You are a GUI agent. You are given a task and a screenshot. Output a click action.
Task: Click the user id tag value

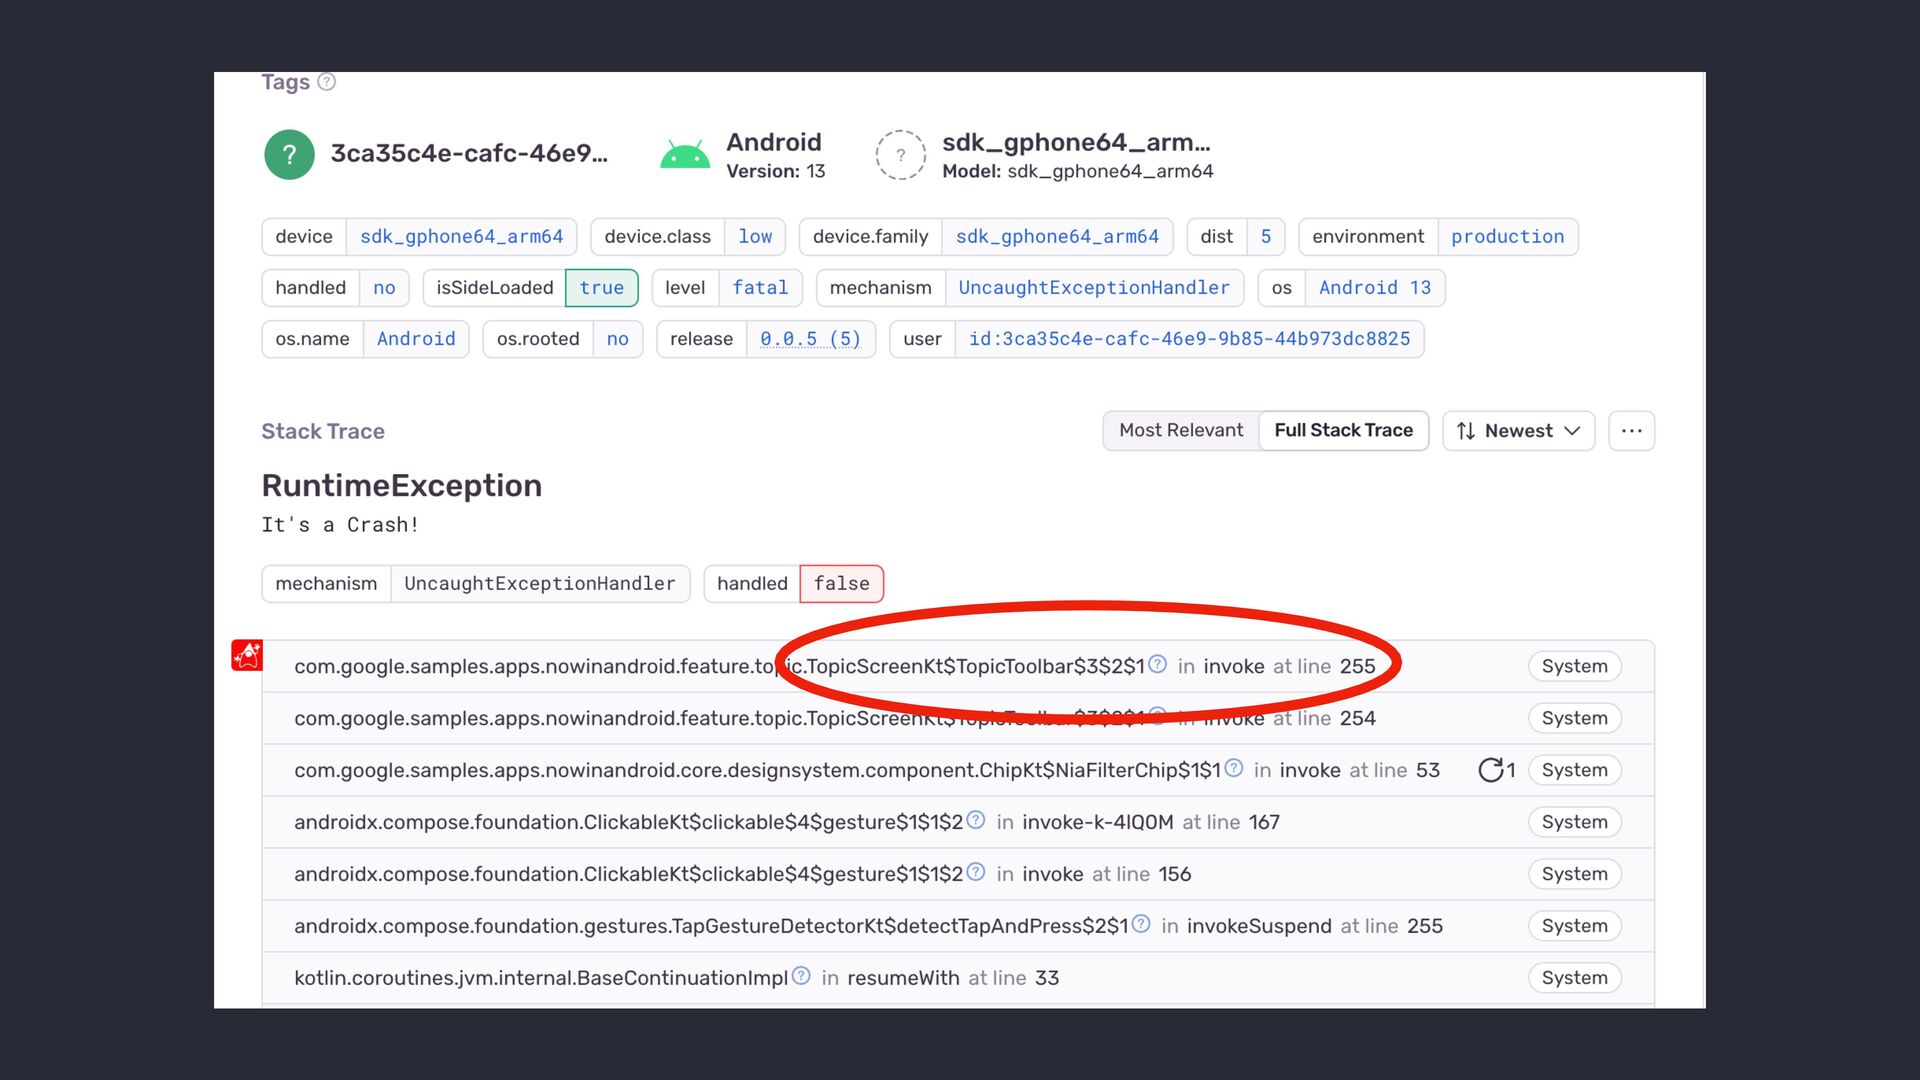click(1189, 339)
